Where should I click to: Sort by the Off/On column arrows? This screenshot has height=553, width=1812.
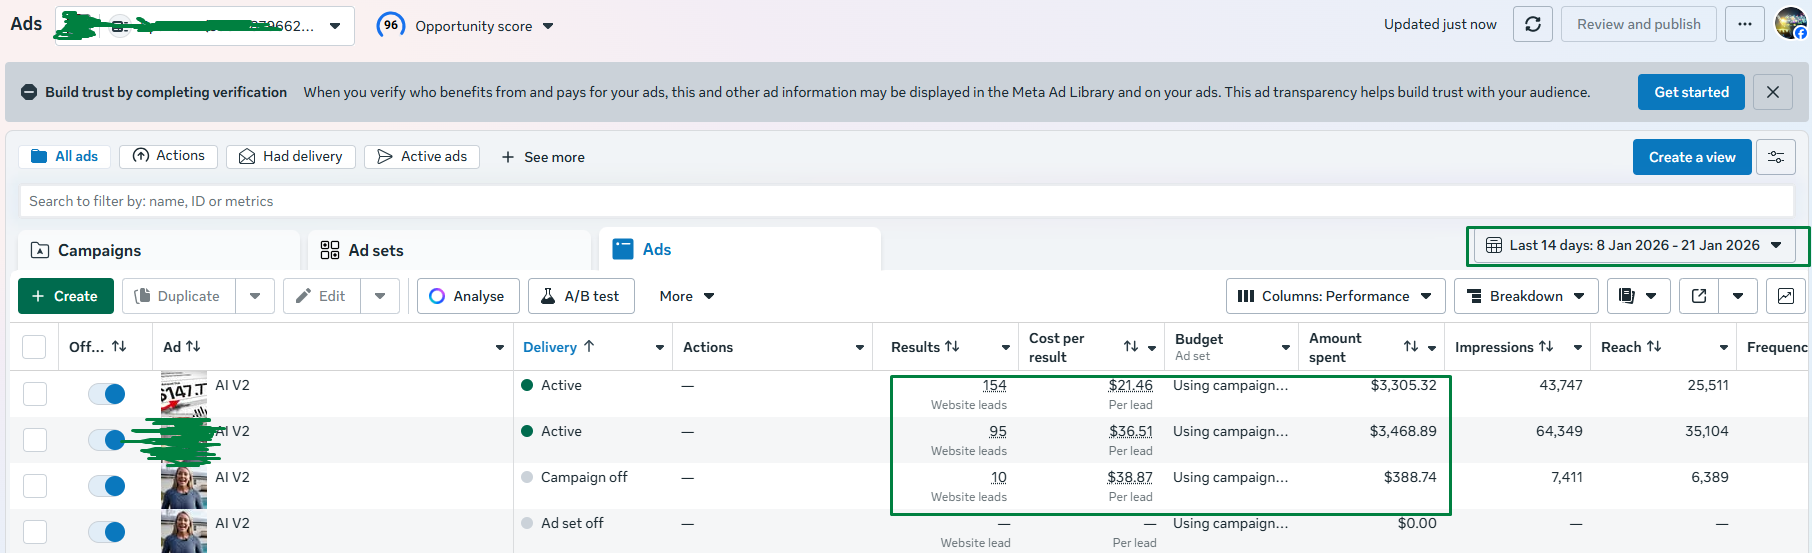pos(119,346)
